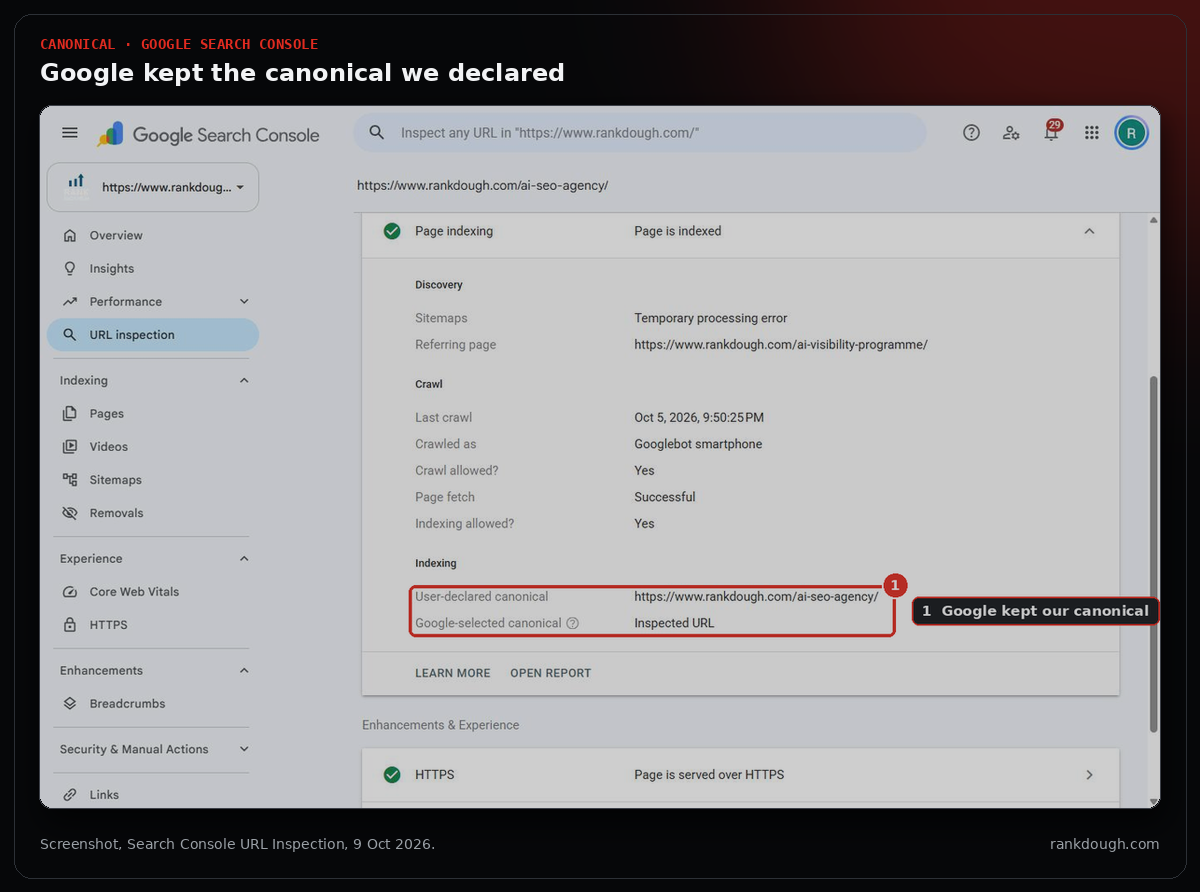
Task: Click 'Page is served over HTTPS' text
Action: 709,775
